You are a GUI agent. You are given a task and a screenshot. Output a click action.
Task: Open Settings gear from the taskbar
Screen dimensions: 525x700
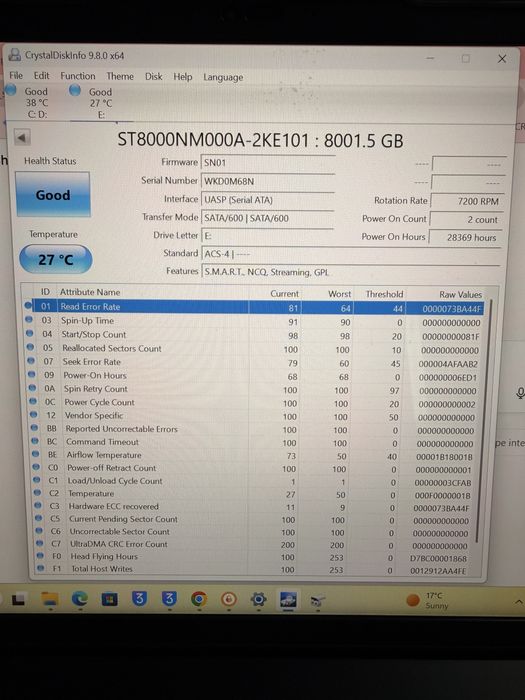[x=258, y=599]
